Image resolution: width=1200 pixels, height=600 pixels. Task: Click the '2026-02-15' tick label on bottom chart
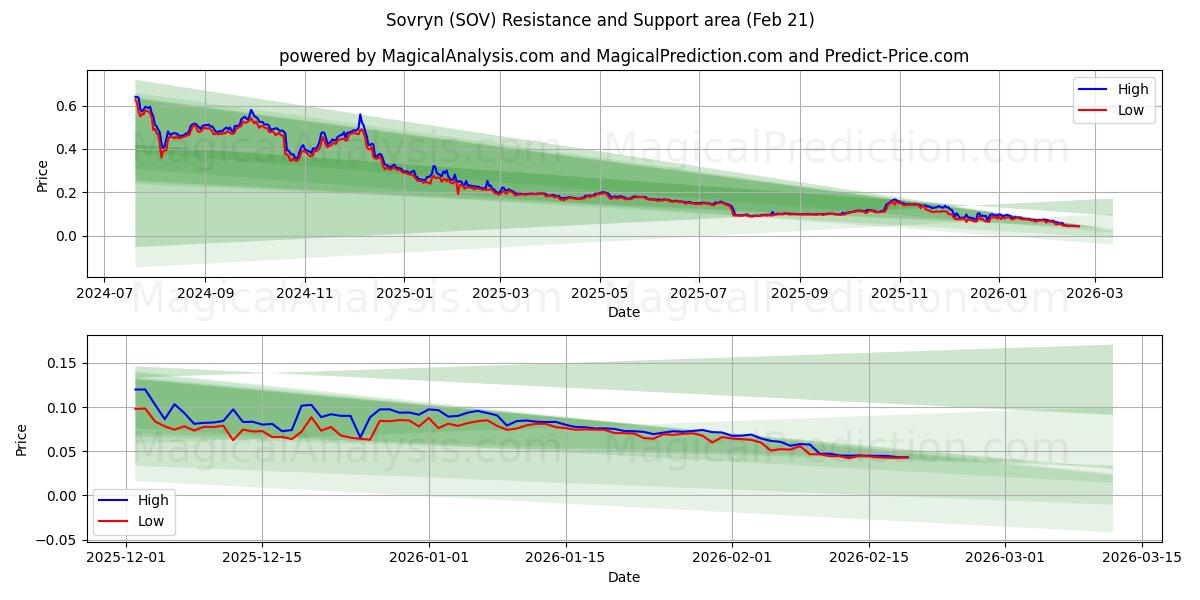[869, 560]
